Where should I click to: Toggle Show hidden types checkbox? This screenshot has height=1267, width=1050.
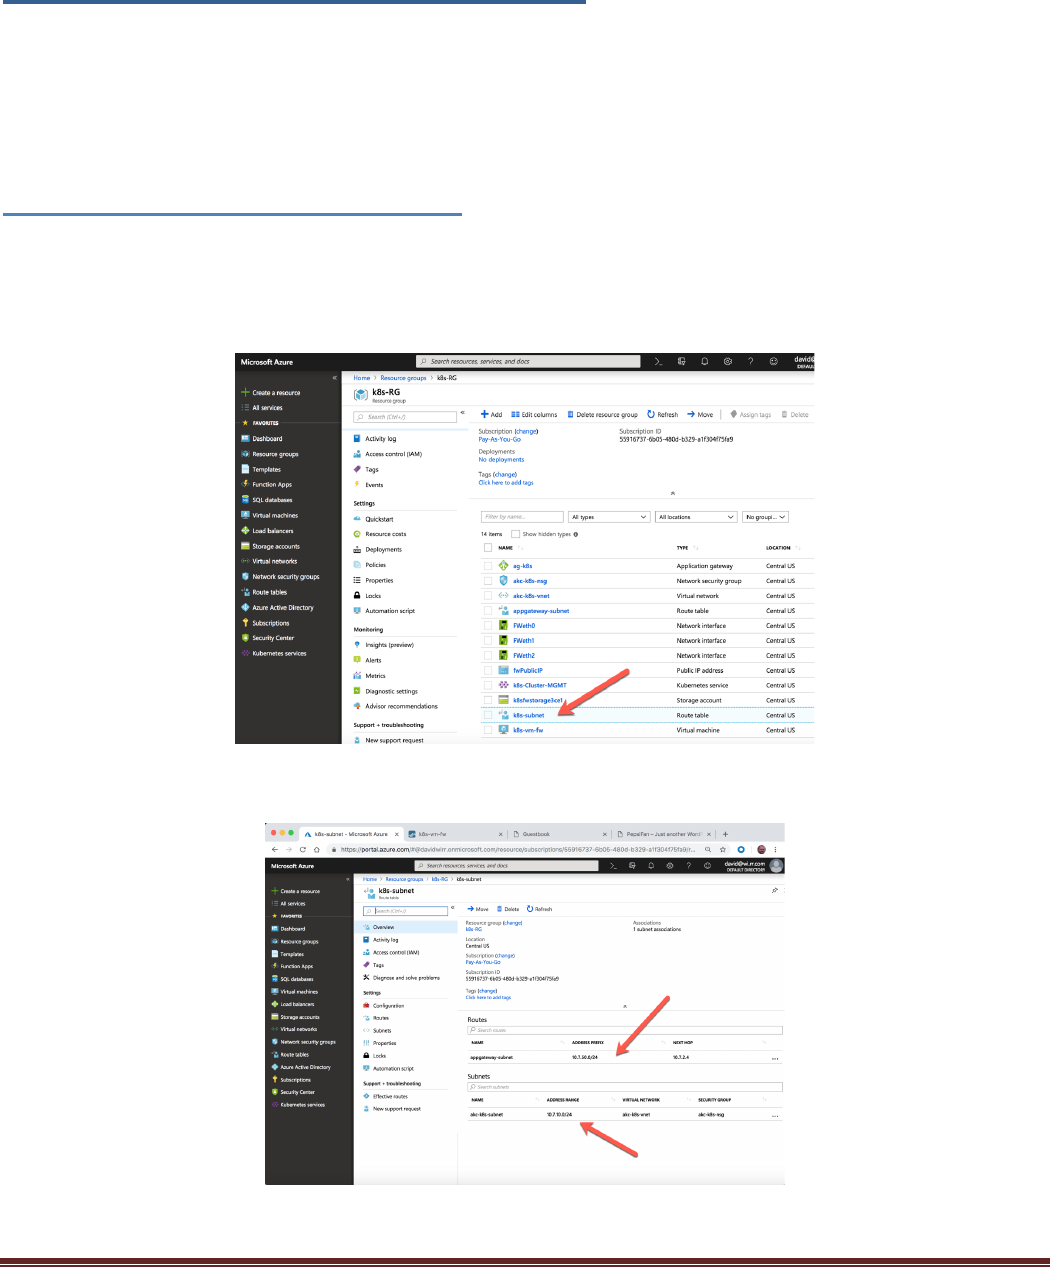coord(516,534)
